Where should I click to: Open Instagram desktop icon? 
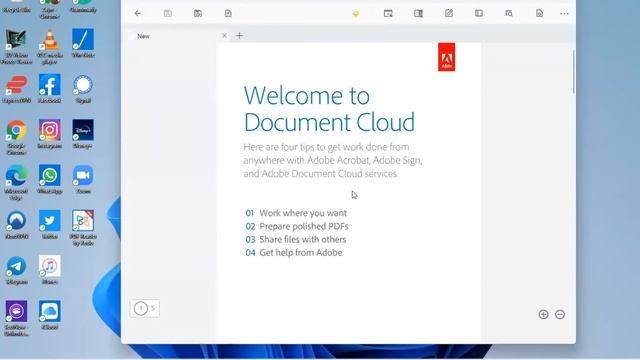[49, 133]
